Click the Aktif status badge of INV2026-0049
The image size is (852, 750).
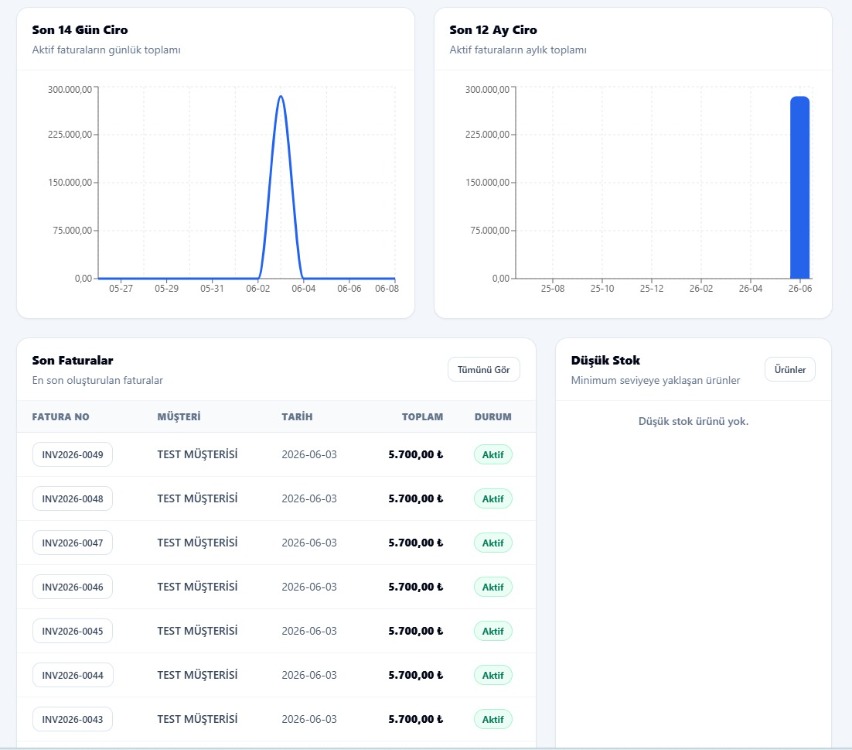click(x=493, y=454)
